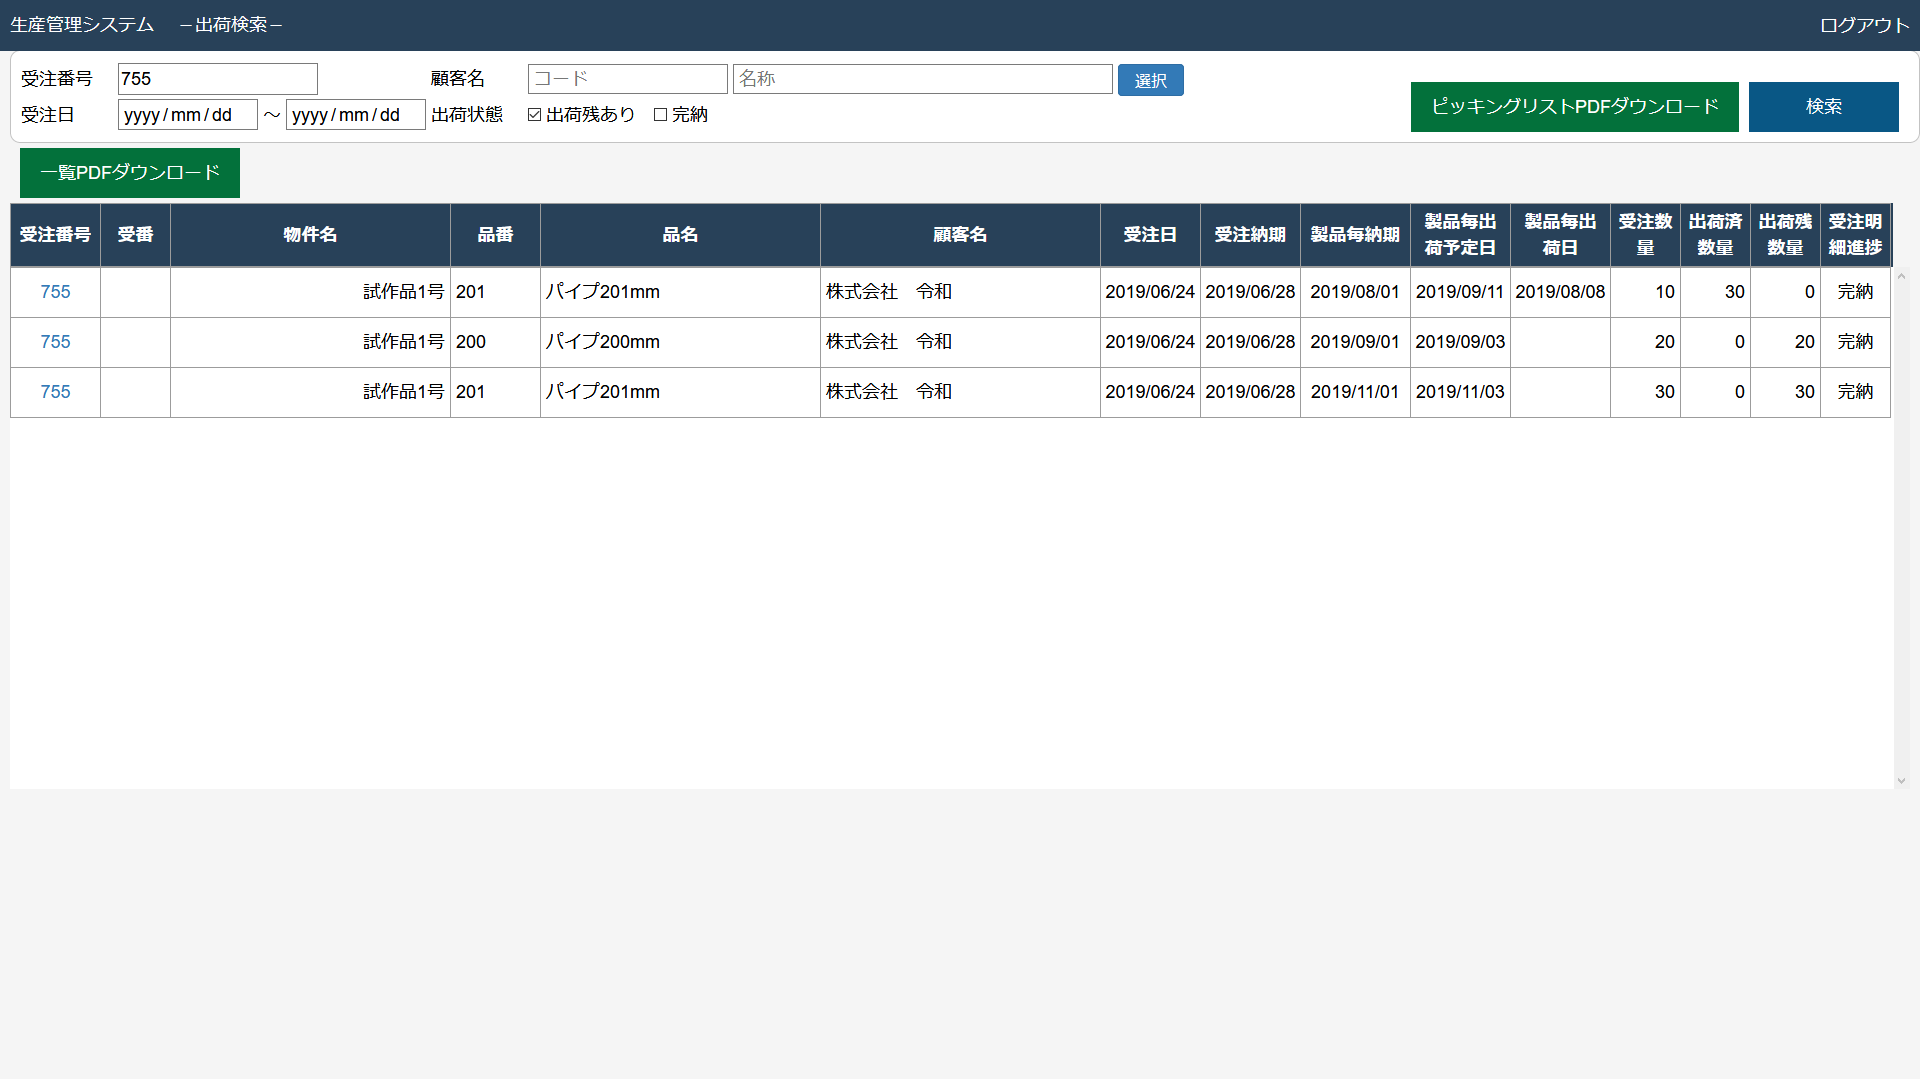The height and width of the screenshot is (1079, 1920).
Task: Click the 受注番号 input field containing 755
Action: coord(217,79)
